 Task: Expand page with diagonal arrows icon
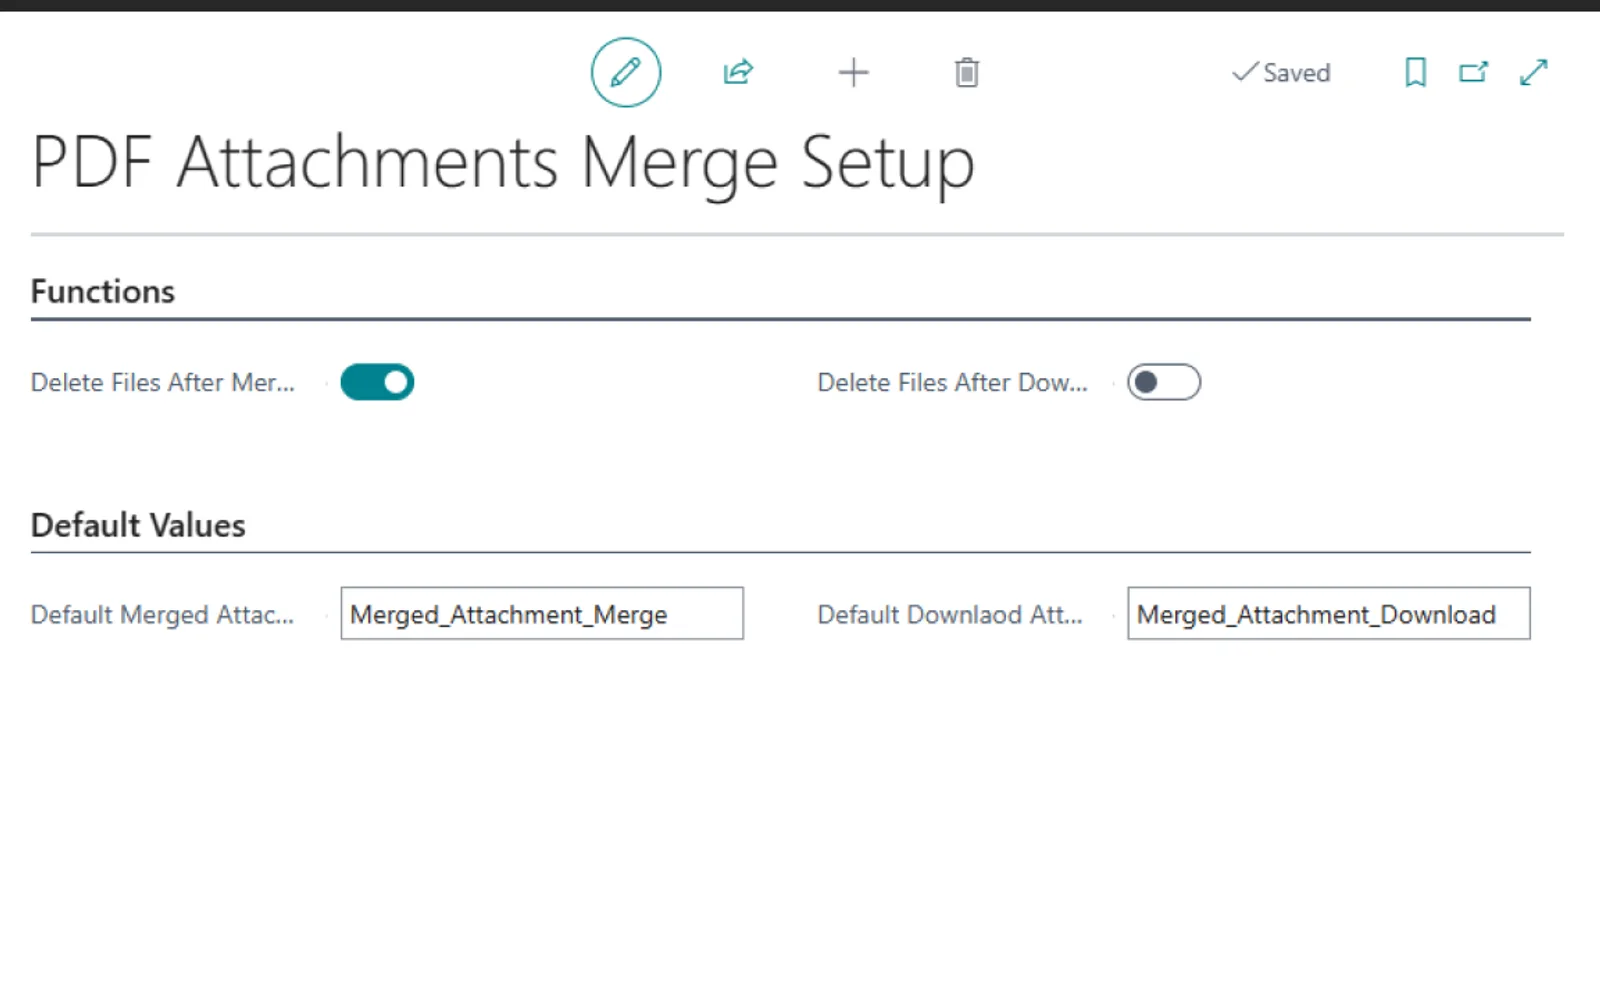click(x=1533, y=72)
